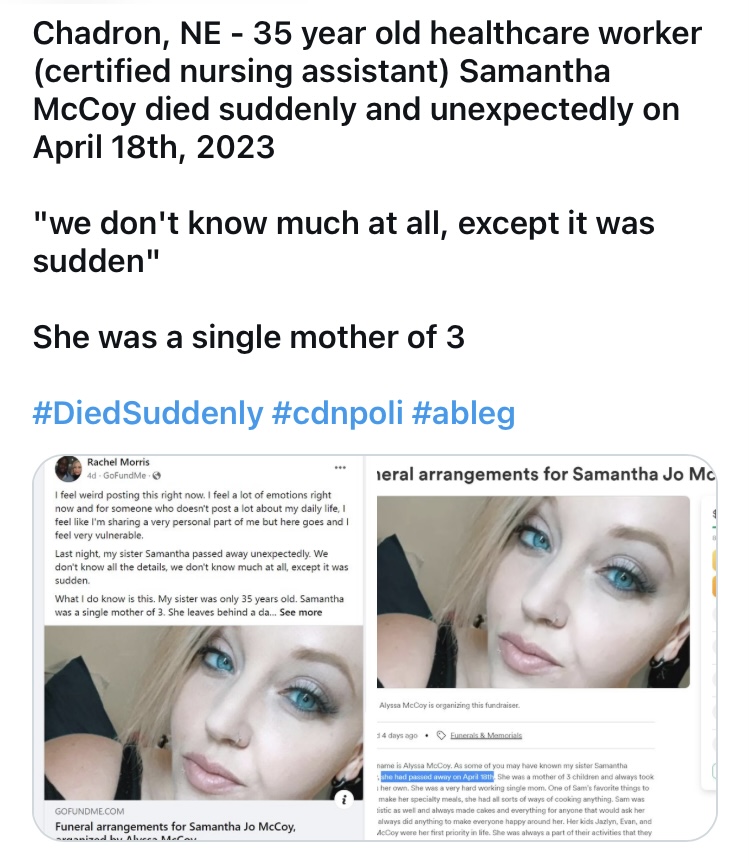Image resolution: width=750 pixels, height=866 pixels.
Task: Open the three-dot menu on Rachel Morris's post
Action: tap(340, 467)
